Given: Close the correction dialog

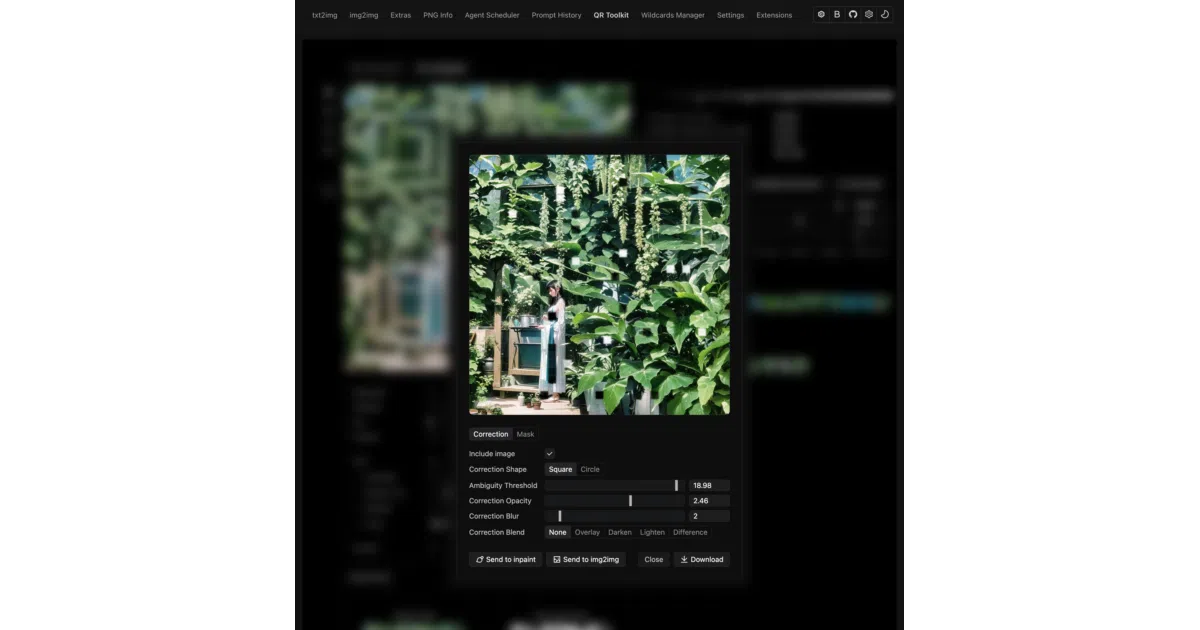Looking at the screenshot, I should 654,559.
